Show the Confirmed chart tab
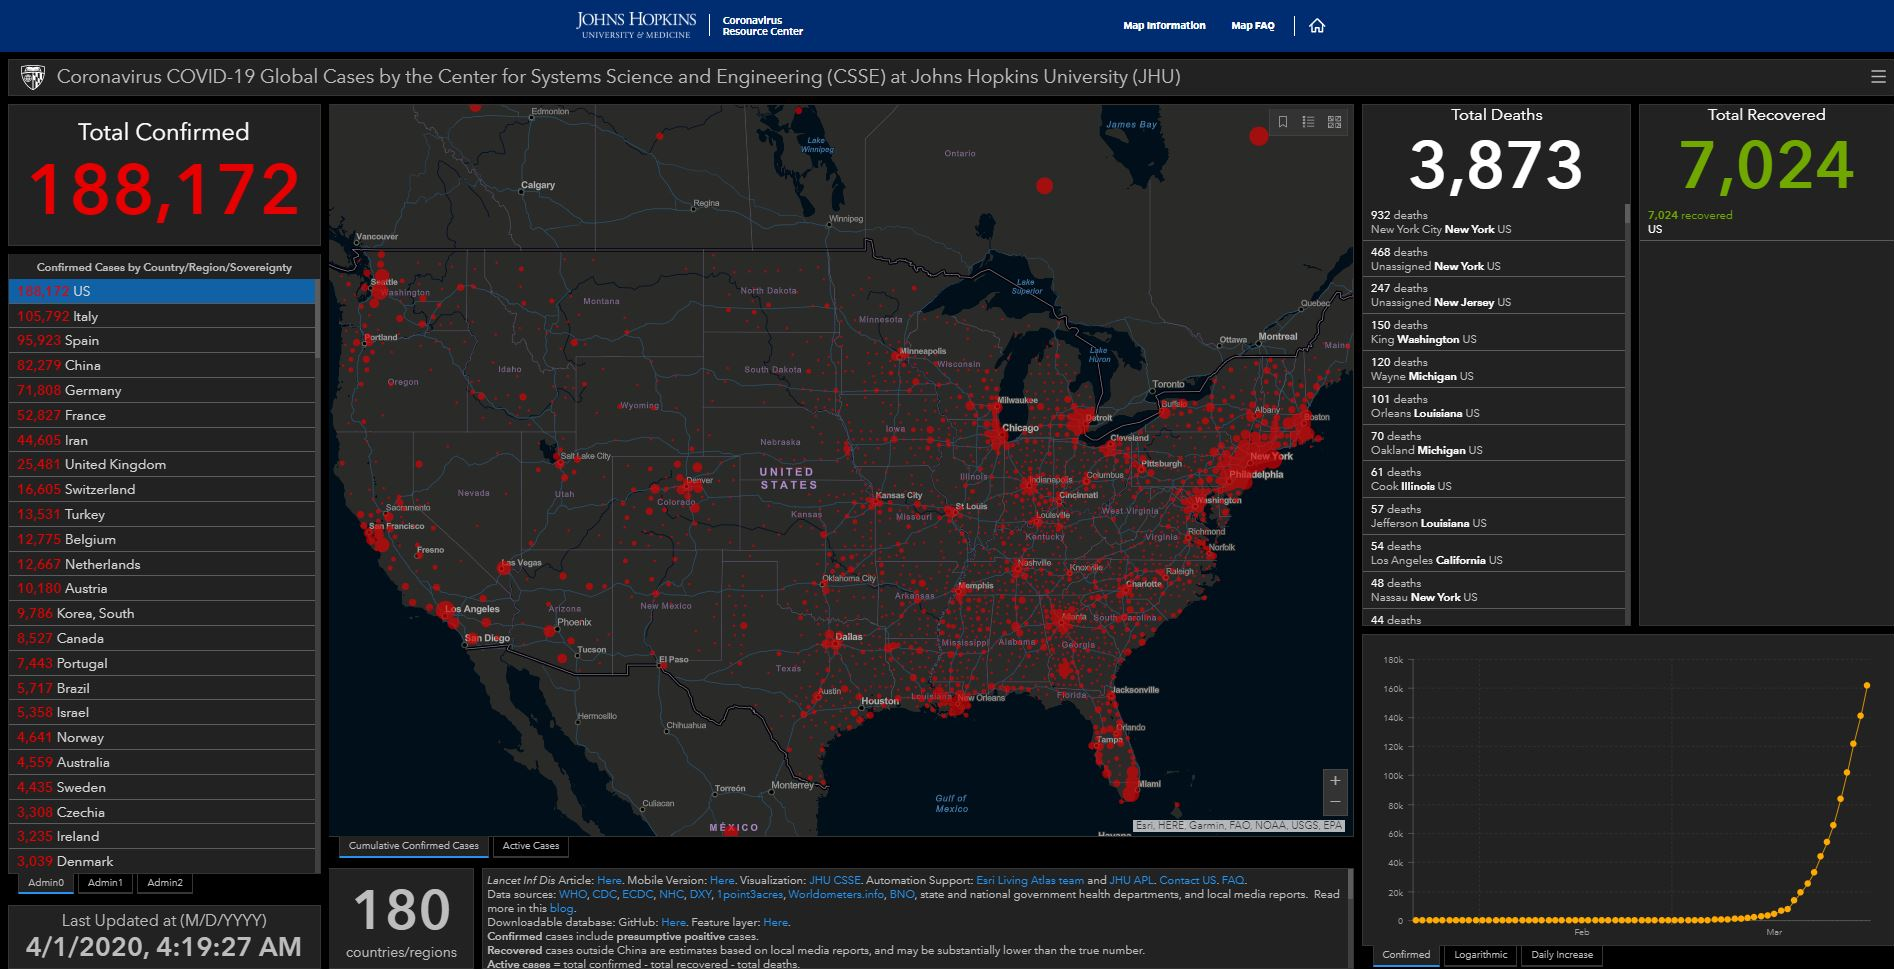The height and width of the screenshot is (969, 1894). (1406, 955)
